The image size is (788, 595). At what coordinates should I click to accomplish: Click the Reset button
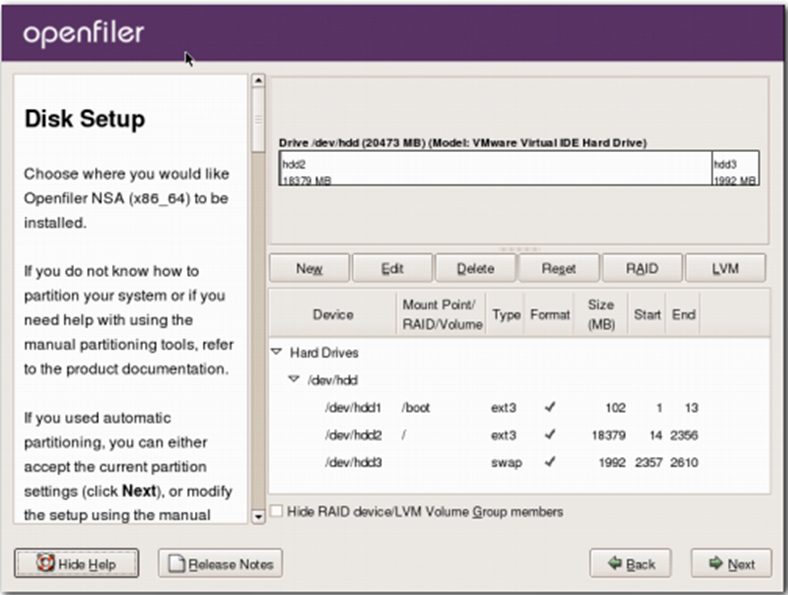pyautogui.click(x=559, y=268)
